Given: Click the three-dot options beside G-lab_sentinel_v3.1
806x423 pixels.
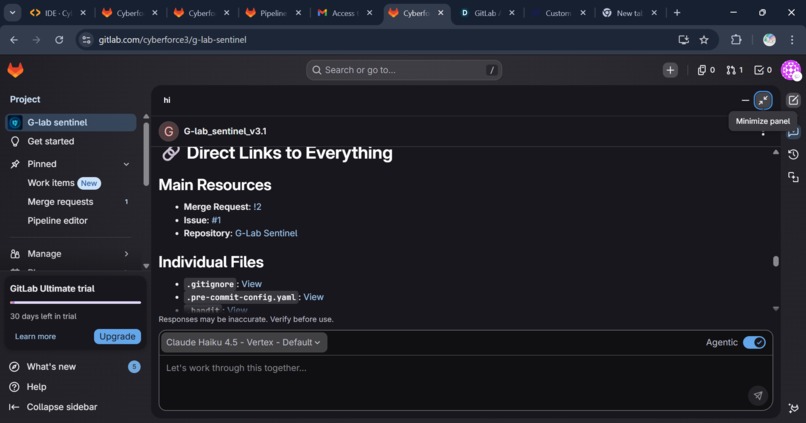Looking at the screenshot, I should pos(763,133).
